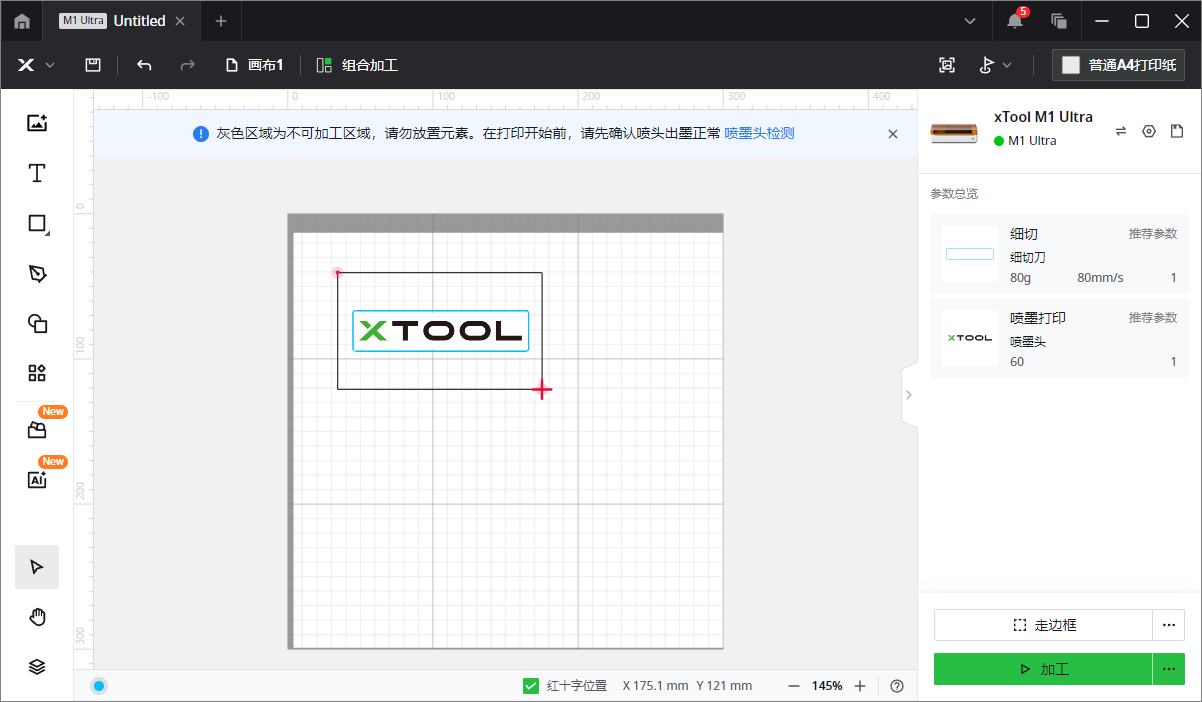
Task: Start processing with the 加工 button
Action: 1044,669
